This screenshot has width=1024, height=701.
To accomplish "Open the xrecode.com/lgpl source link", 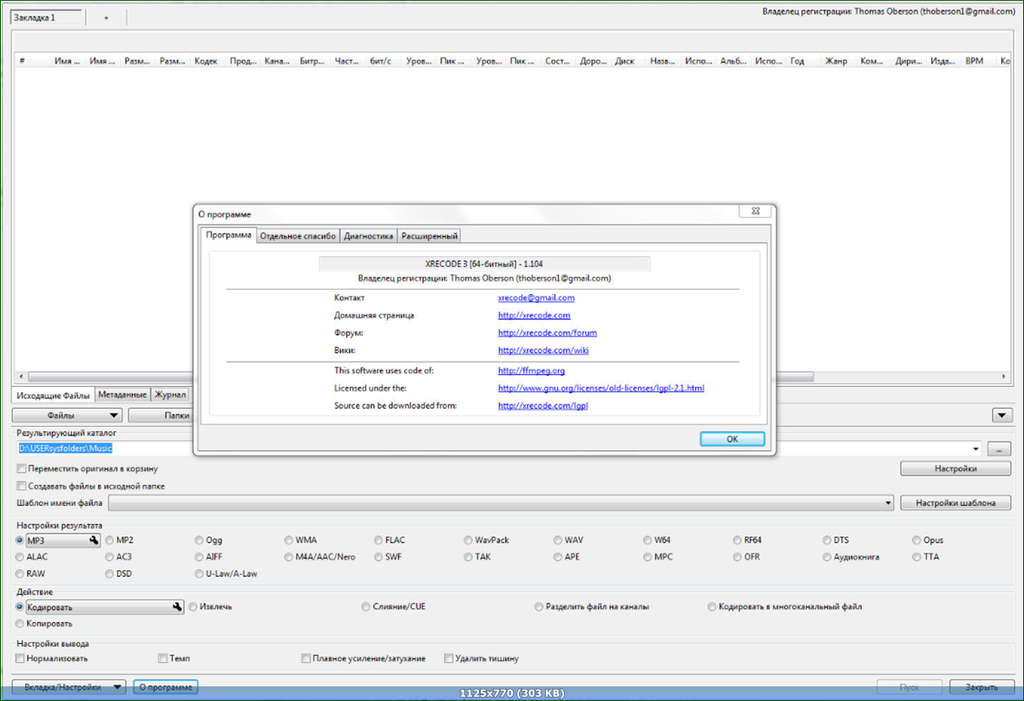I will [543, 406].
